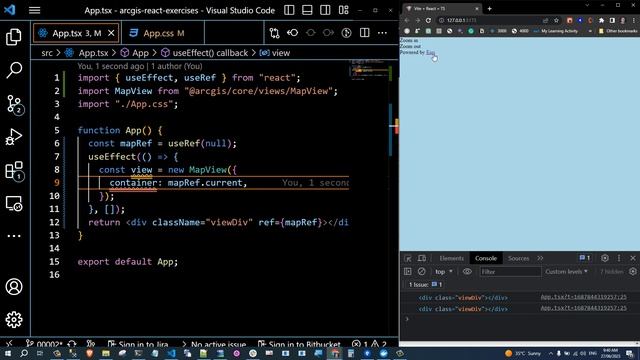This screenshot has height=360, width=640.
Task: Open the Remote Explorer view
Action: [14, 203]
